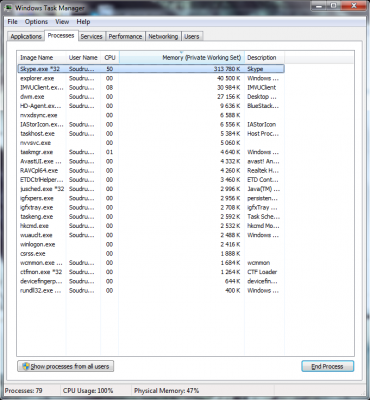Sort by Memory (Private Working Set) column
This screenshot has height=400, width=370.
[x=182, y=57]
